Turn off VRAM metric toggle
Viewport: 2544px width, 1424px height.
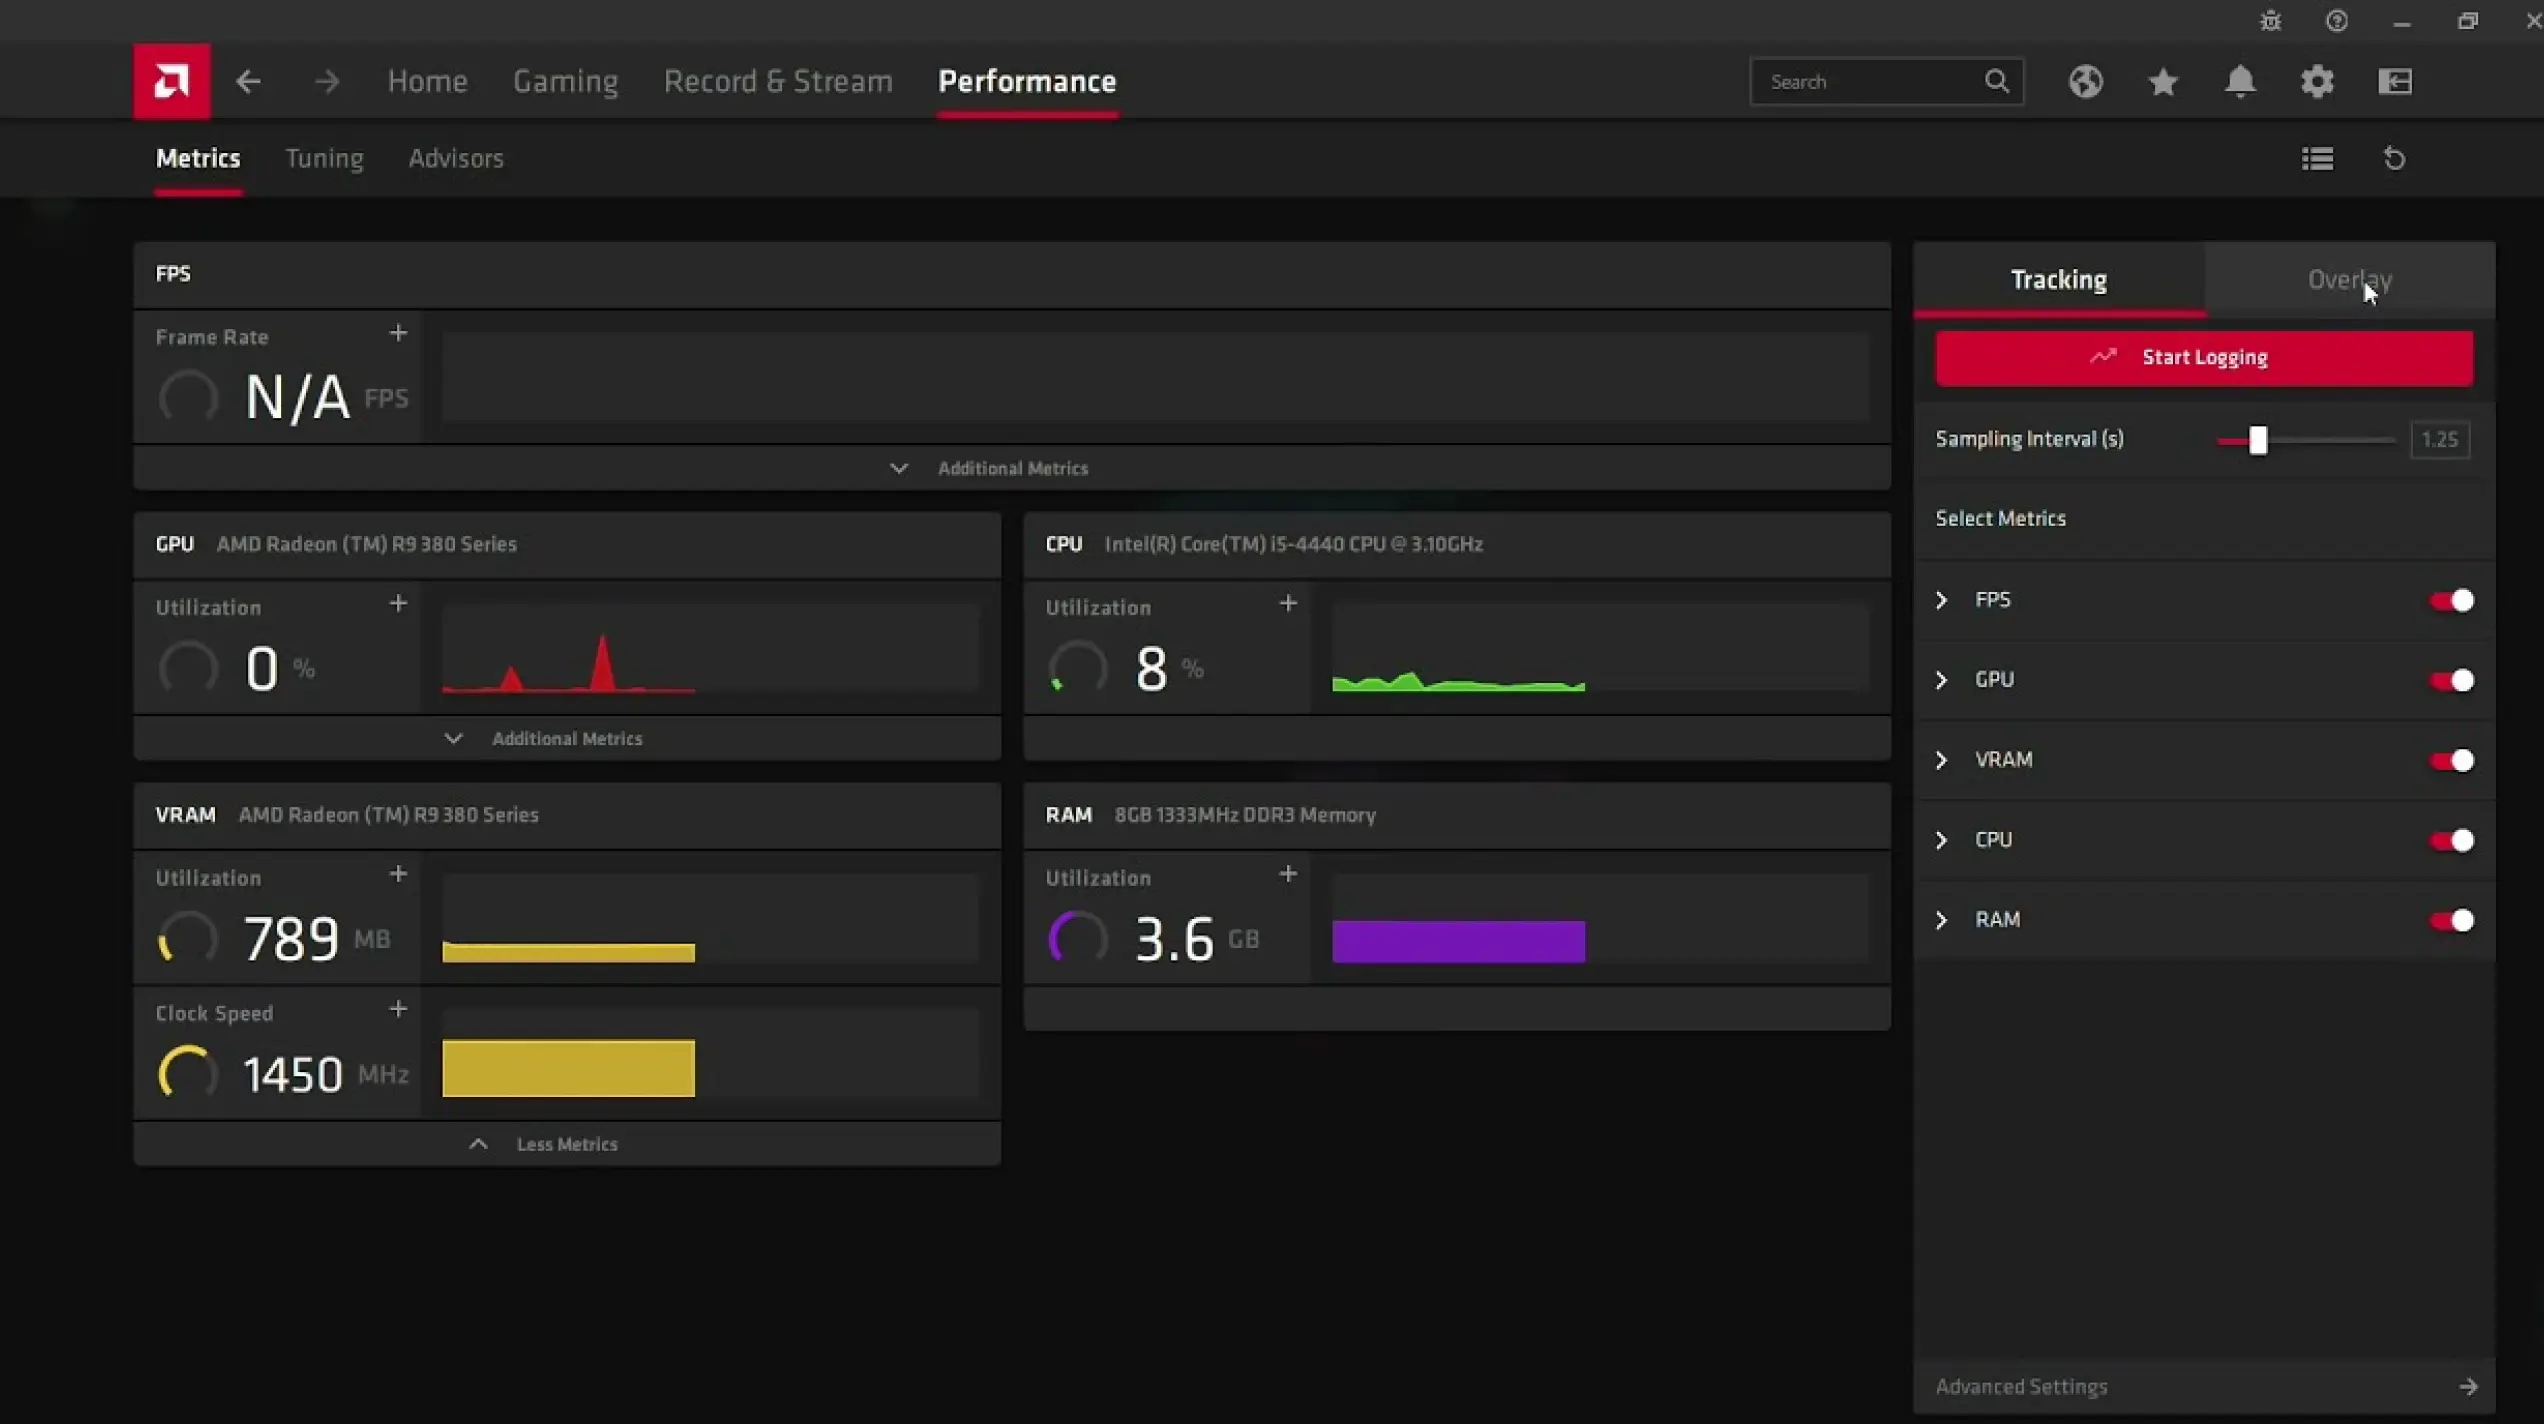click(x=2451, y=760)
